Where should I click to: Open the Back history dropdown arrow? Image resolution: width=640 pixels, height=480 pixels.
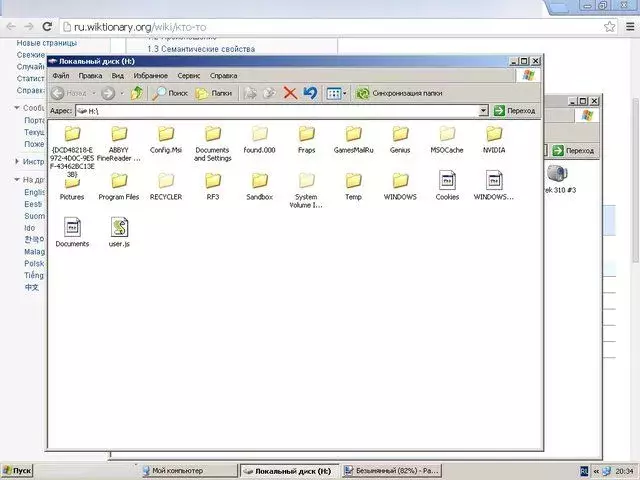click(93, 93)
